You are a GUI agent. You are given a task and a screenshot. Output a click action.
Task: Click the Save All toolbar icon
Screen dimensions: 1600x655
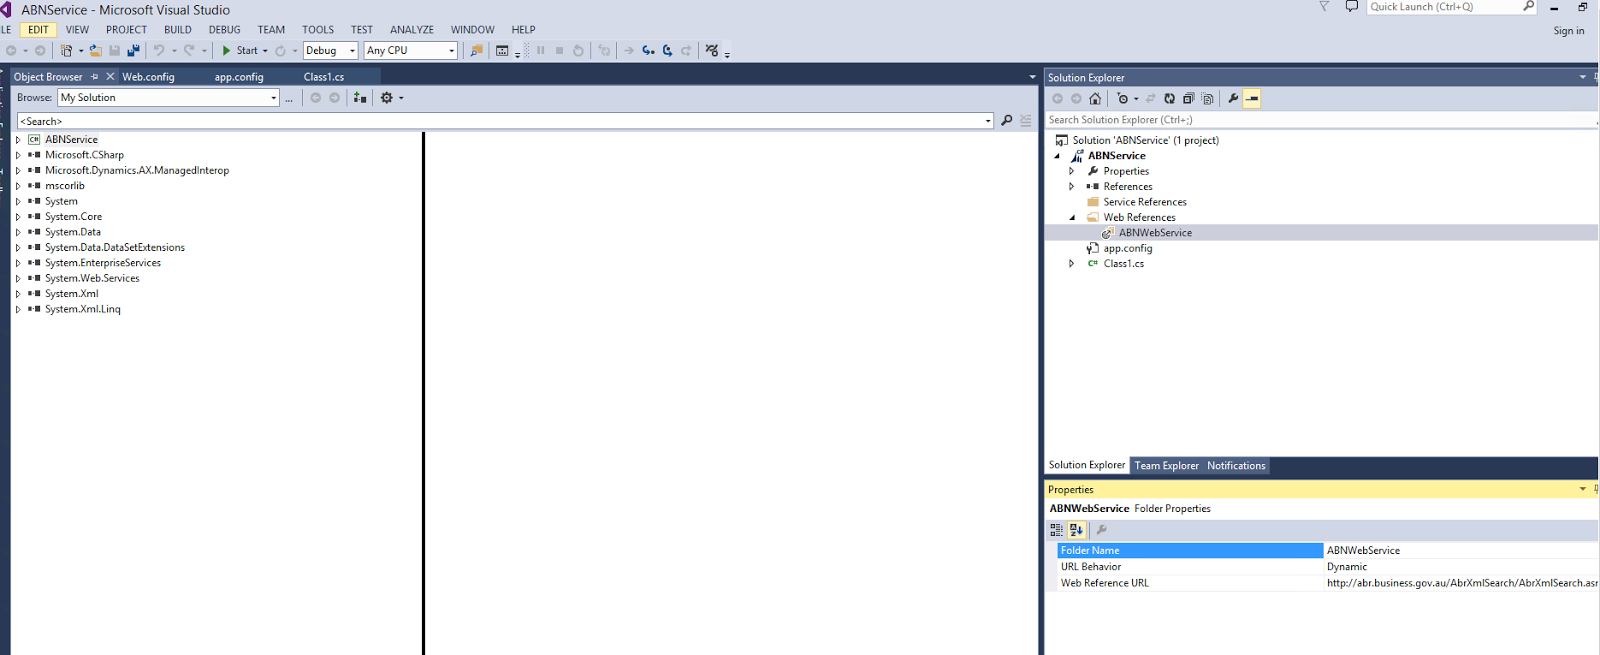133,50
